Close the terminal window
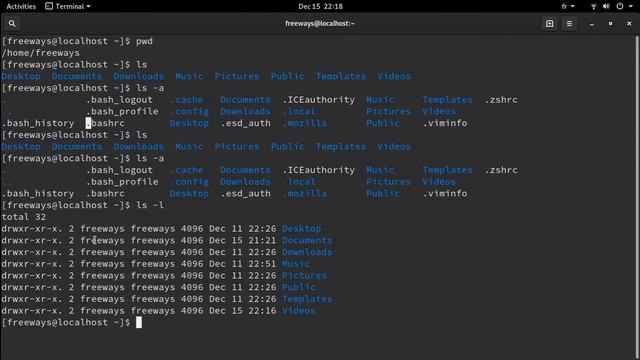This screenshot has width=640, height=360. click(629, 24)
